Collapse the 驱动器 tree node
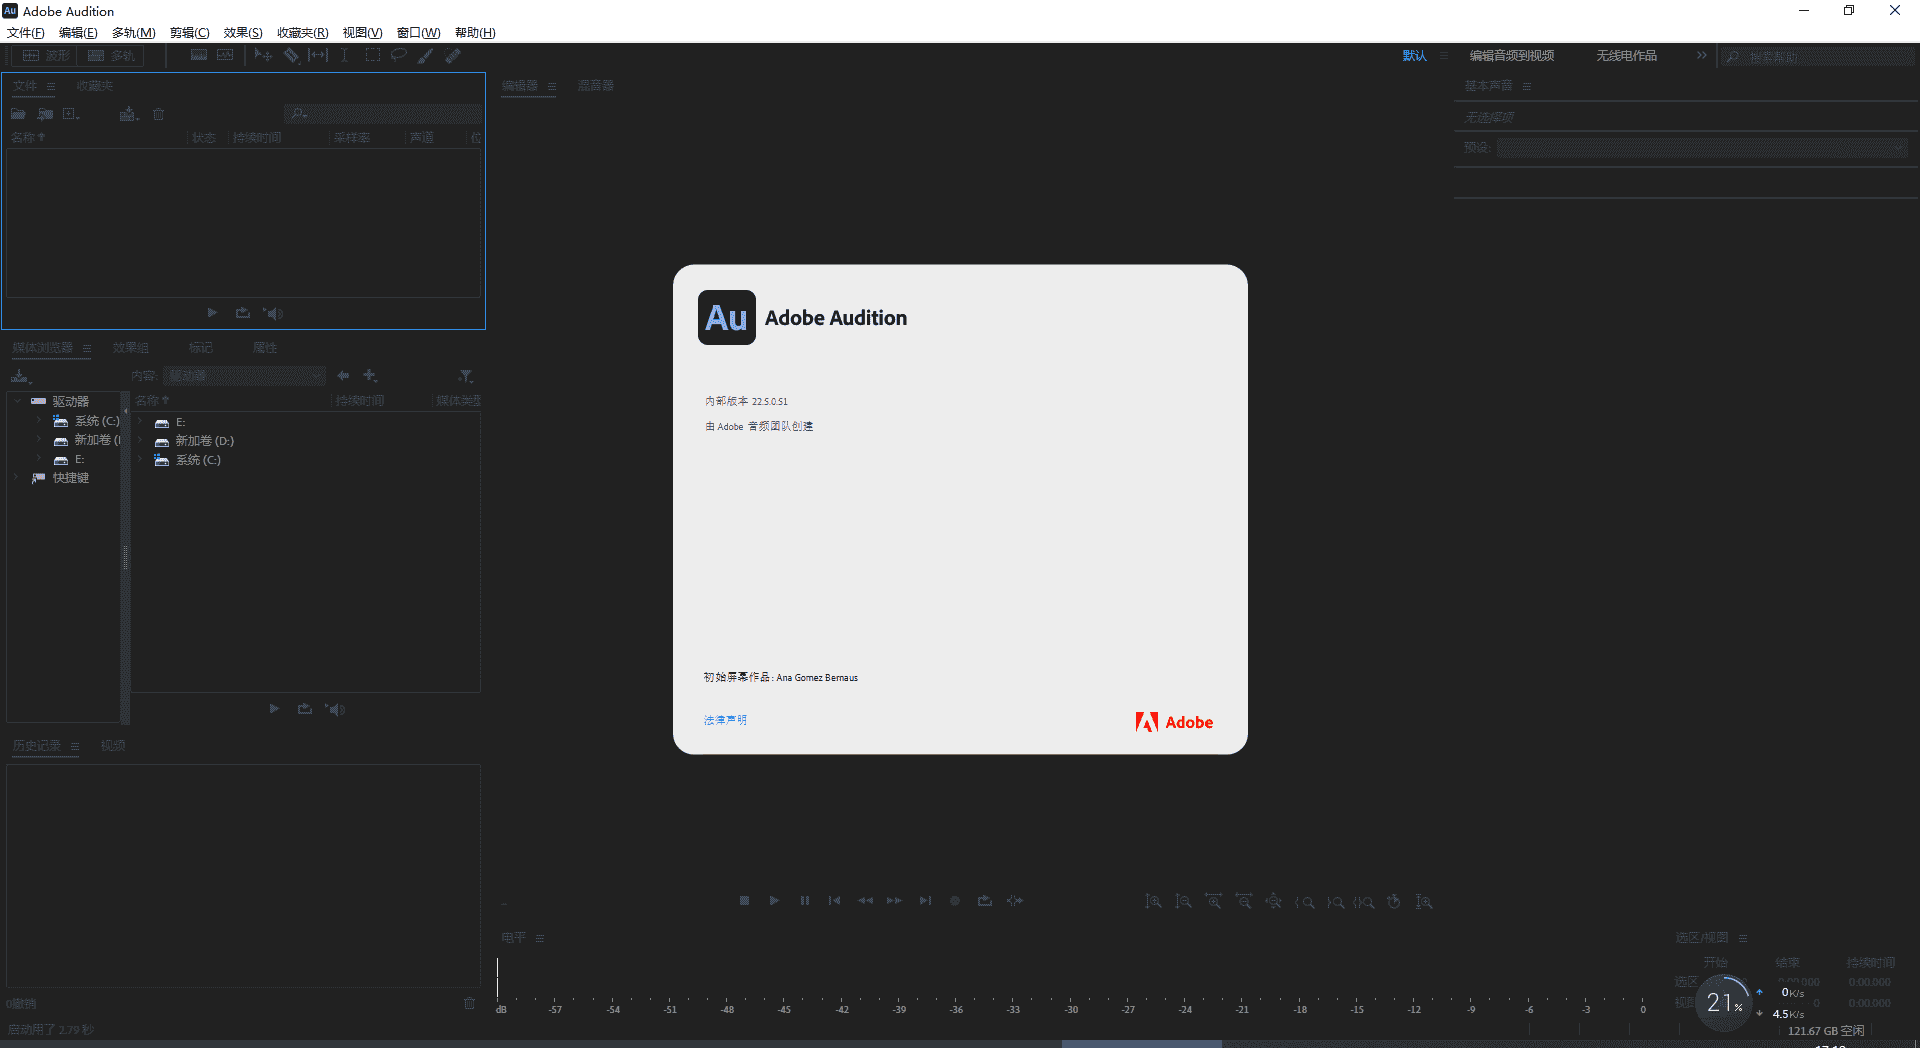The height and width of the screenshot is (1048, 1920). (17, 401)
